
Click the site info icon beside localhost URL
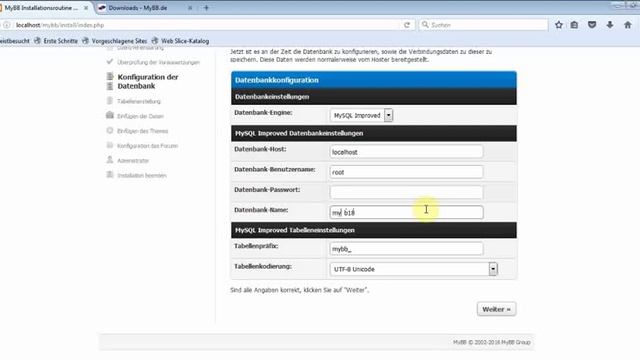(7, 25)
